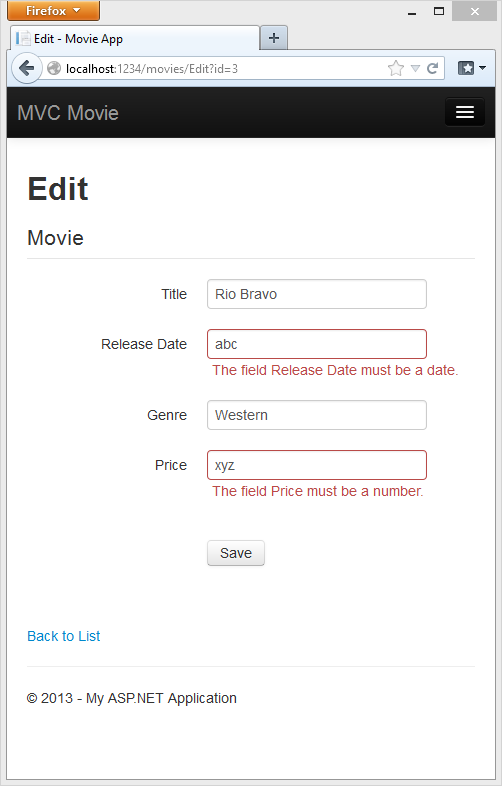
Task: Click the Price field containing xyz
Action: point(317,465)
